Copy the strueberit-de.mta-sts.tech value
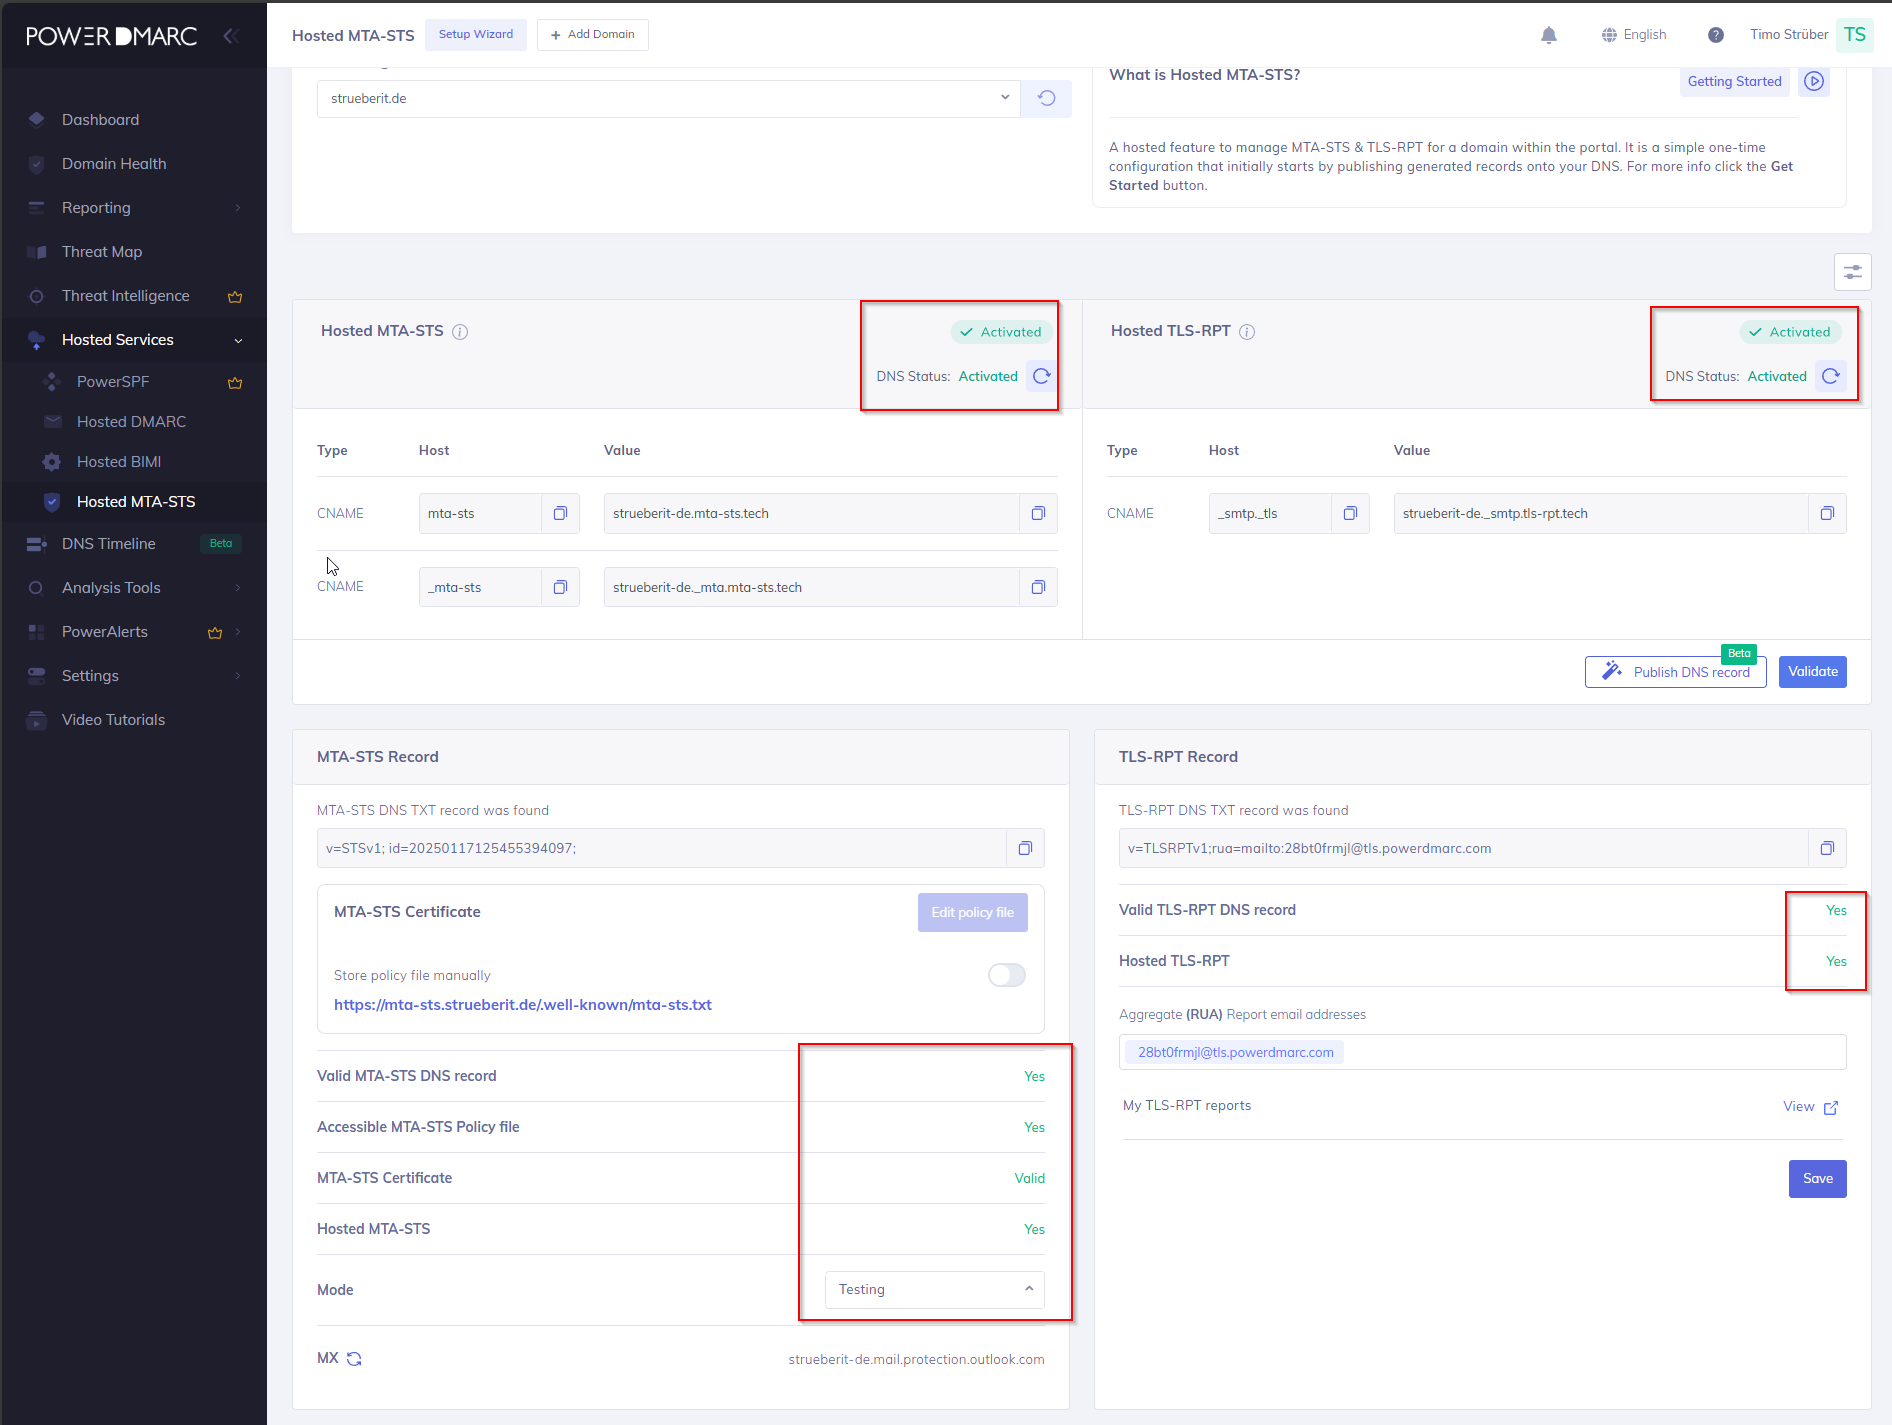The height and width of the screenshot is (1425, 1892). (x=1038, y=513)
